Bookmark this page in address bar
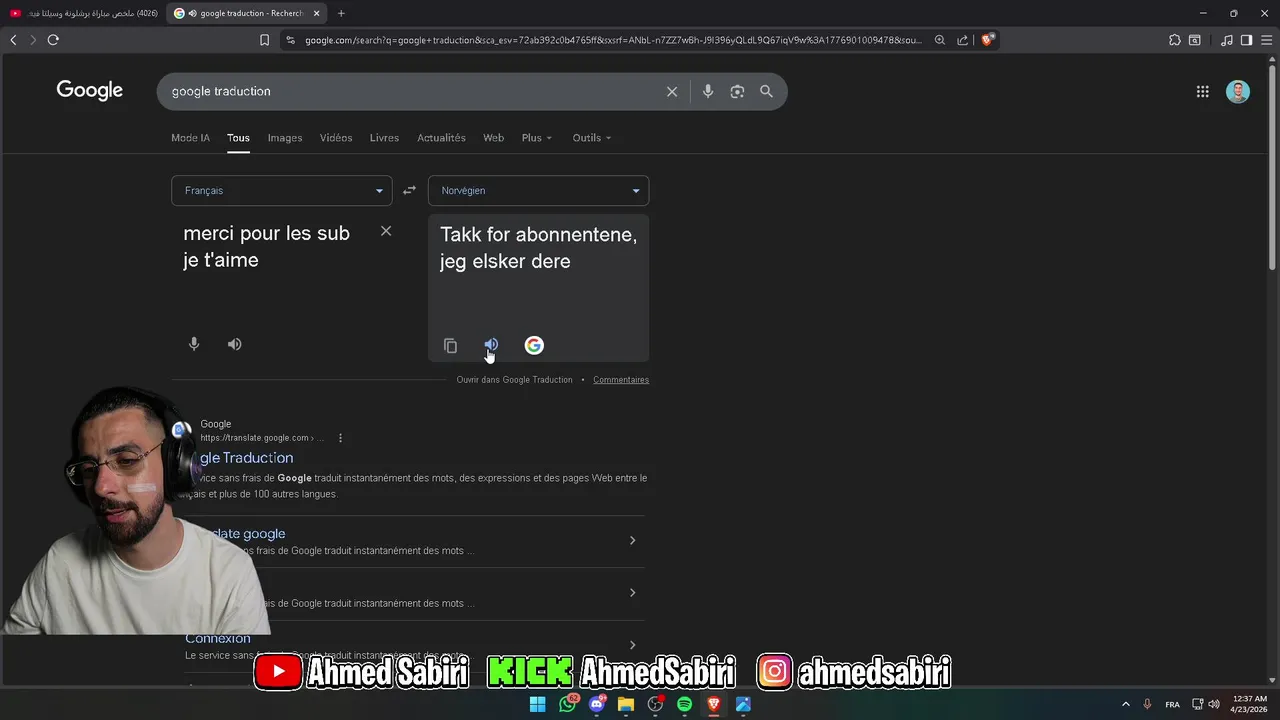 tap(264, 40)
